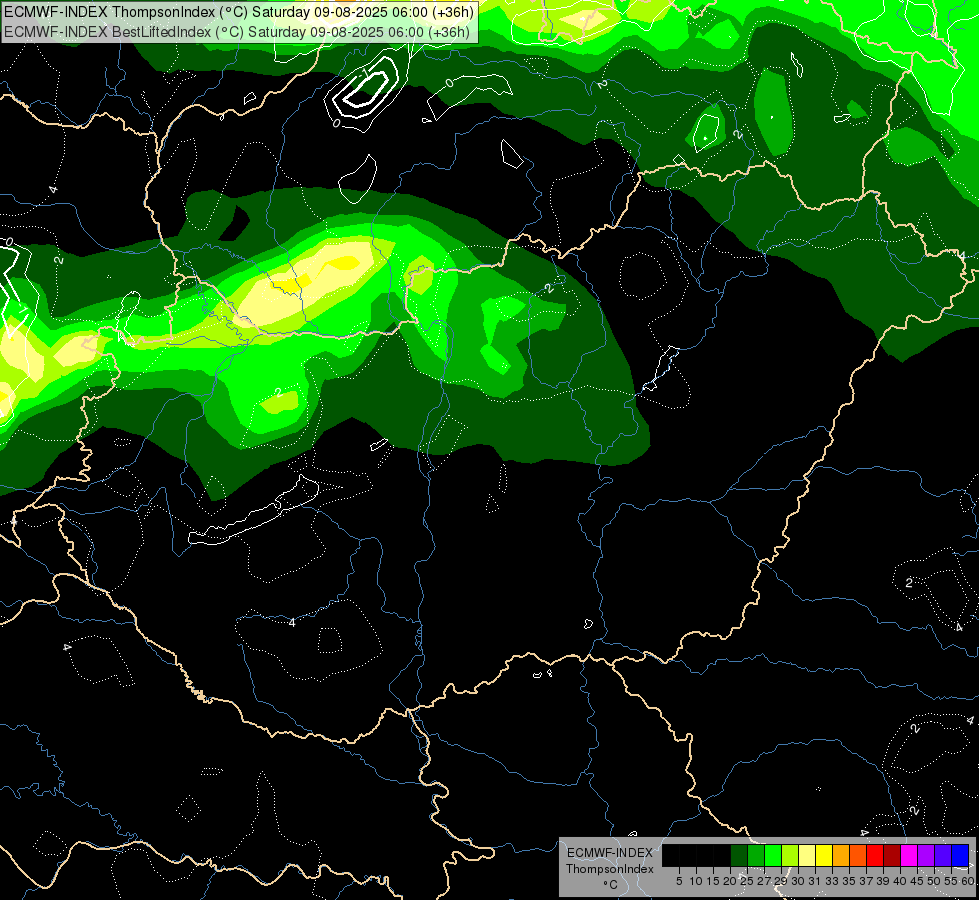The height and width of the screenshot is (900, 979).
Task: Click legend scale value '37'
Action: tap(866, 881)
